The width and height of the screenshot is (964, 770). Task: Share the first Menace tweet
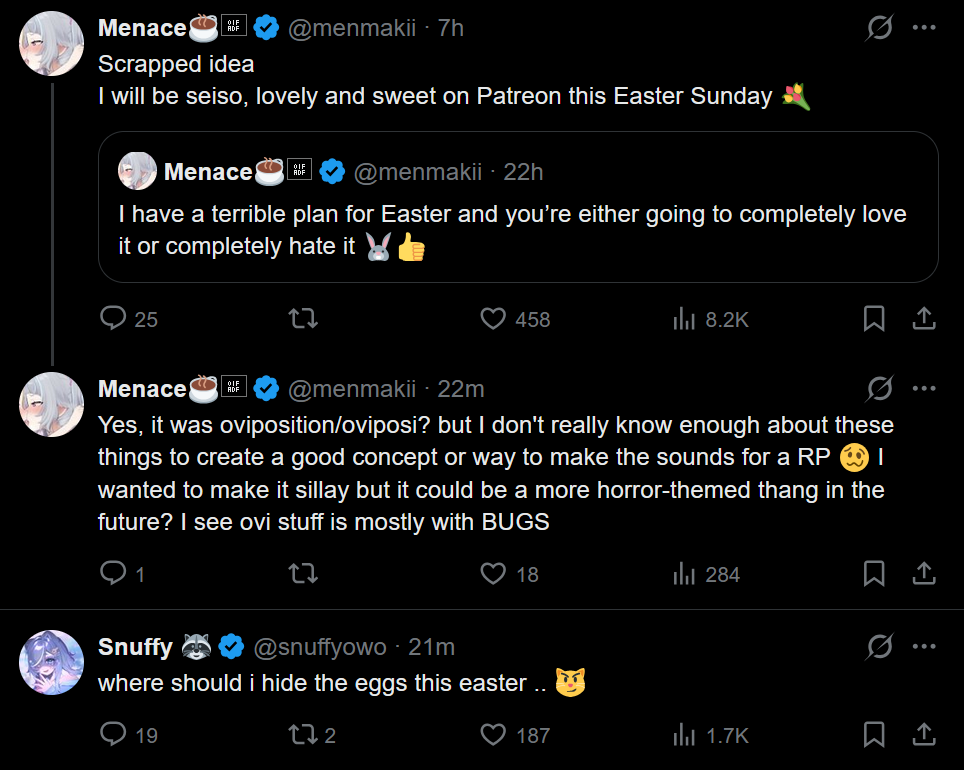coord(924,319)
